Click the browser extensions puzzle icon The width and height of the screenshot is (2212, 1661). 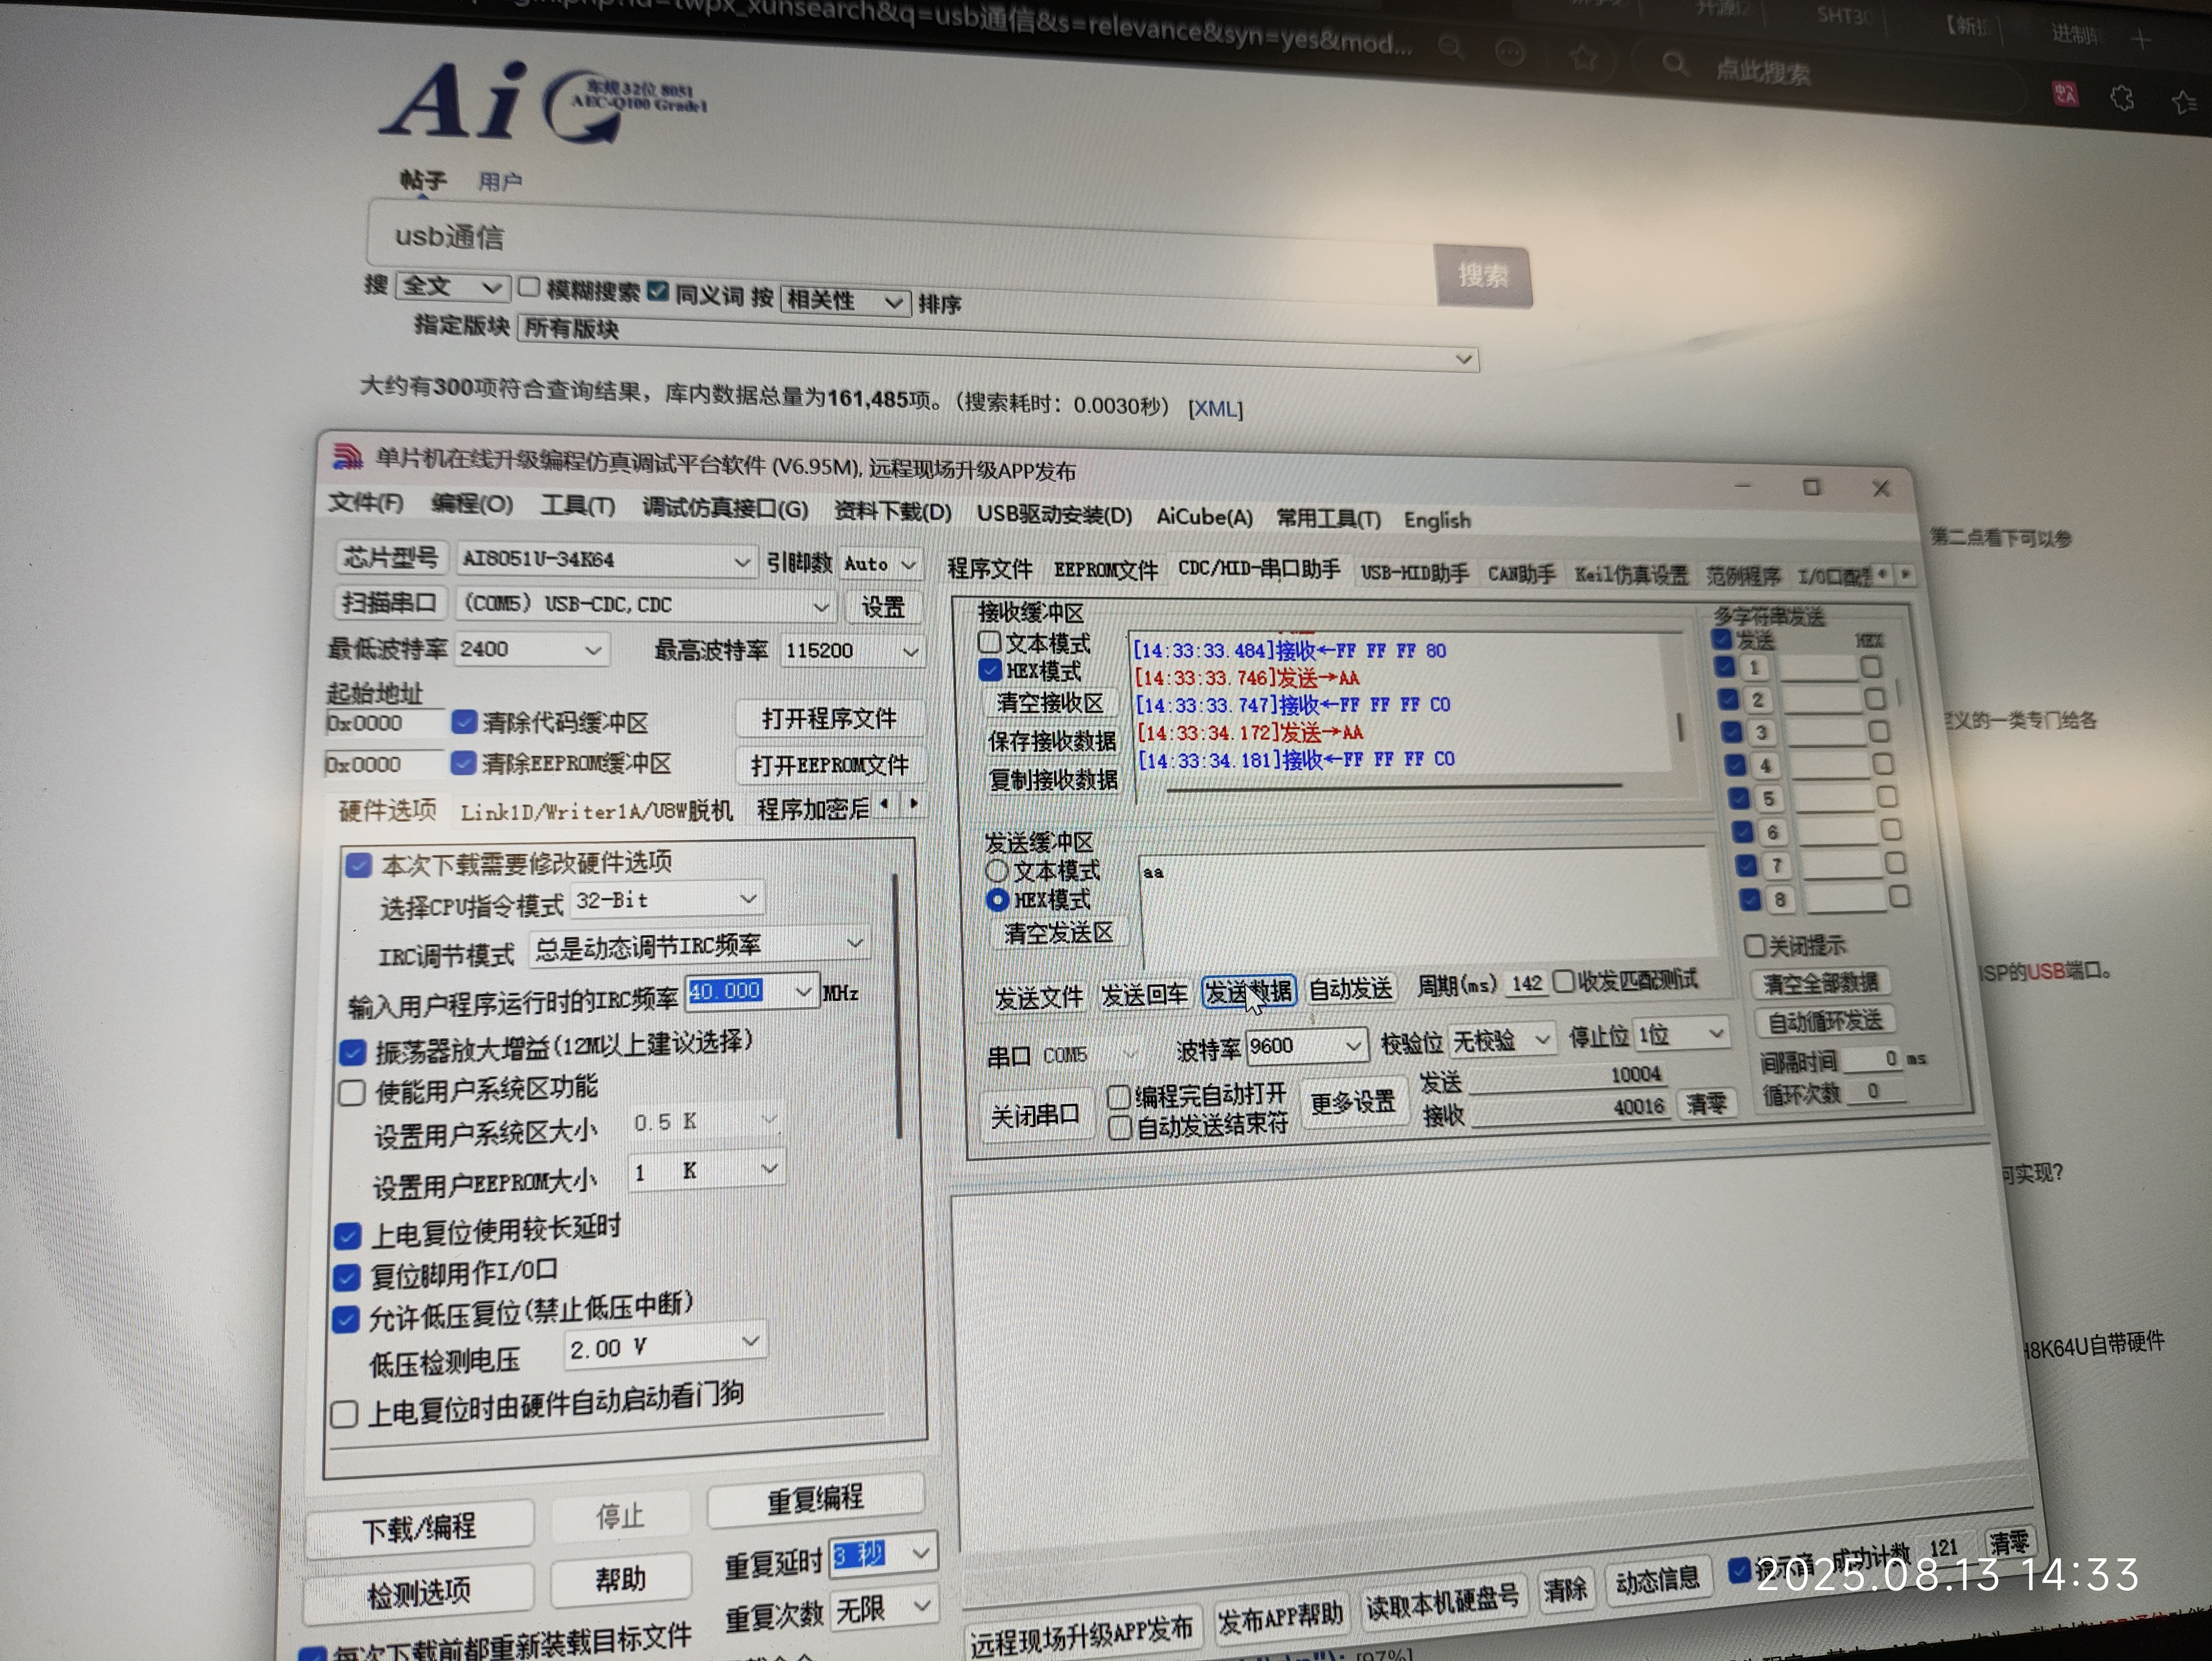2121,98
